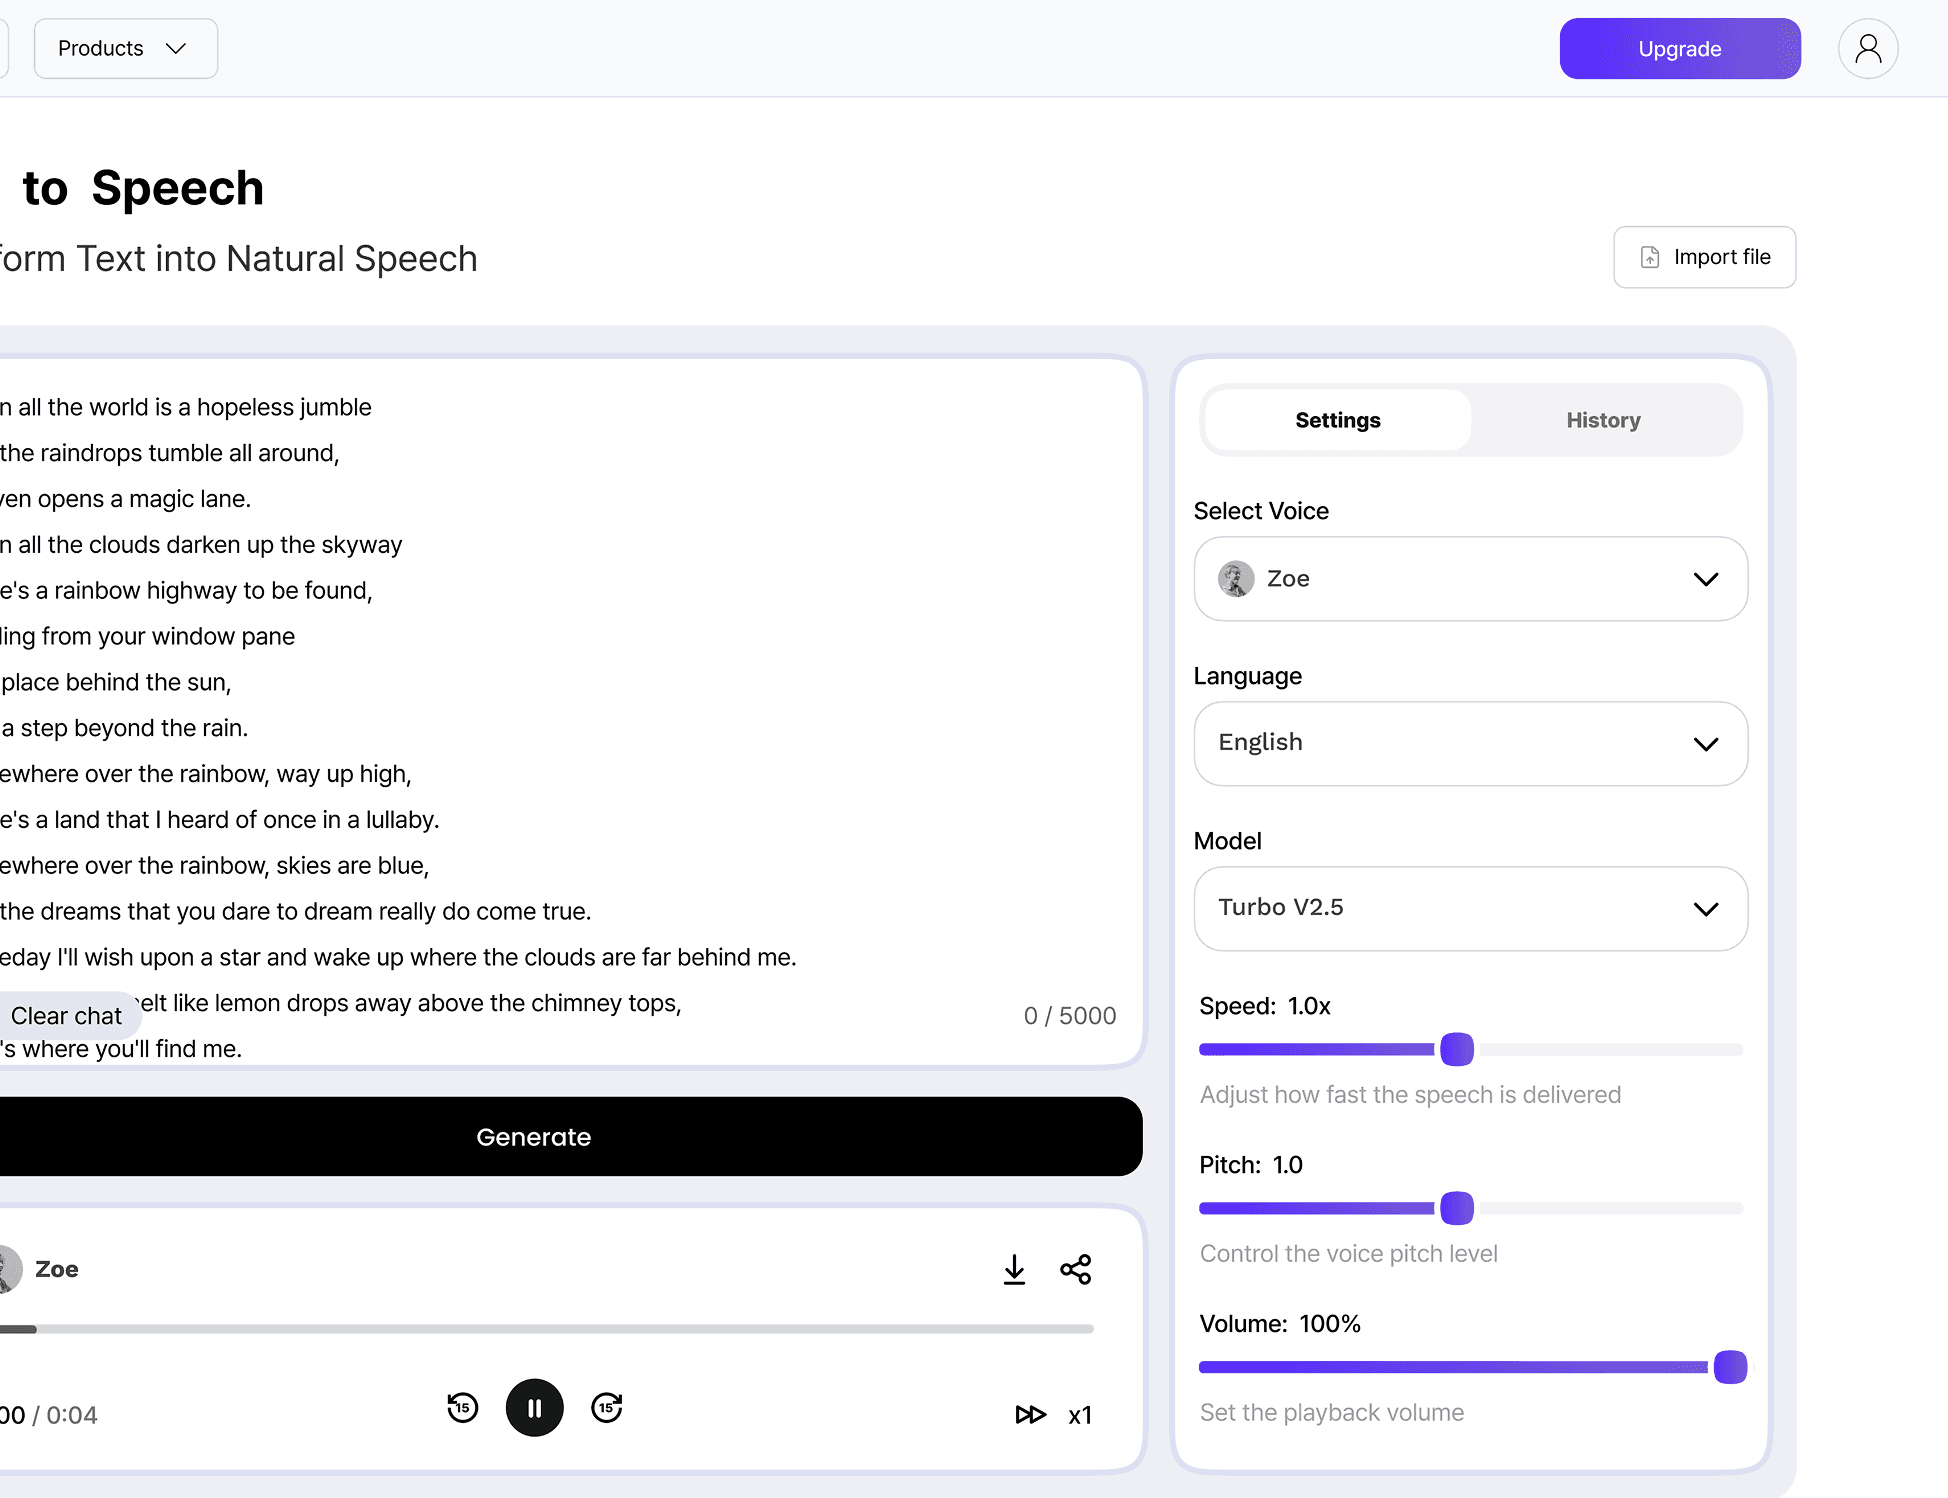Click the Speed slider handle
Image resolution: width=1948 pixels, height=1498 pixels.
[x=1456, y=1049]
